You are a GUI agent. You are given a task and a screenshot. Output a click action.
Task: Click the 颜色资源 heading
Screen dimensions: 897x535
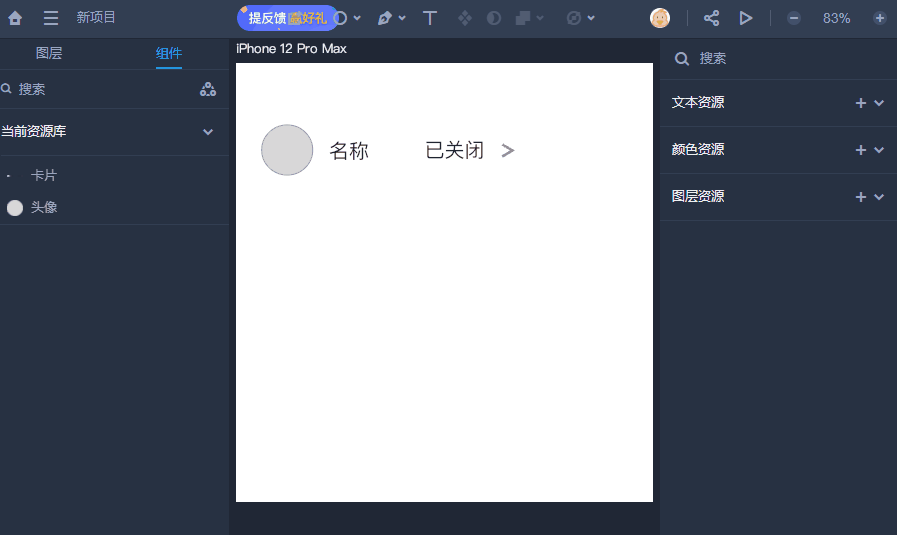pos(698,149)
